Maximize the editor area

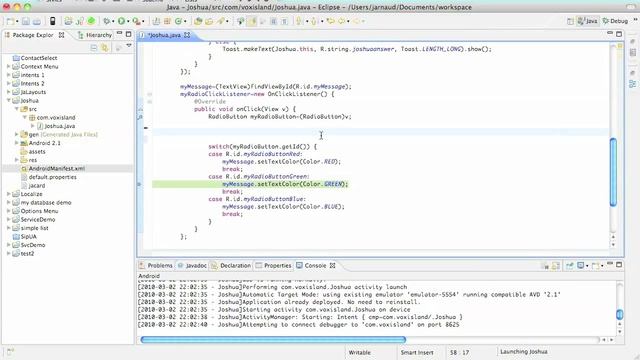pyautogui.click(x=619, y=34)
